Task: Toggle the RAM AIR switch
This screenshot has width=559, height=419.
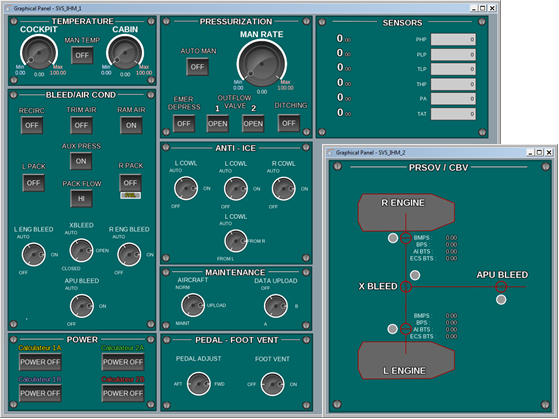Action: point(131,125)
